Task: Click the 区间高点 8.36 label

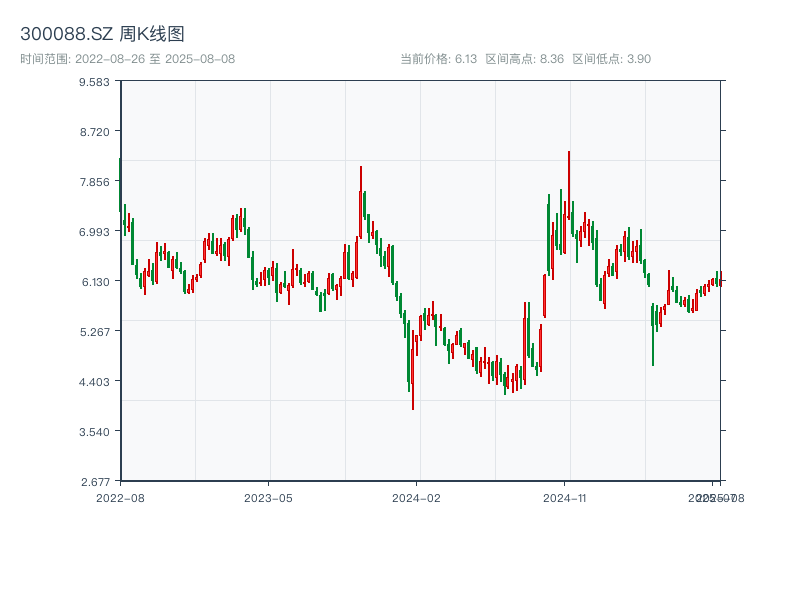Action: (x=524, y=59)
